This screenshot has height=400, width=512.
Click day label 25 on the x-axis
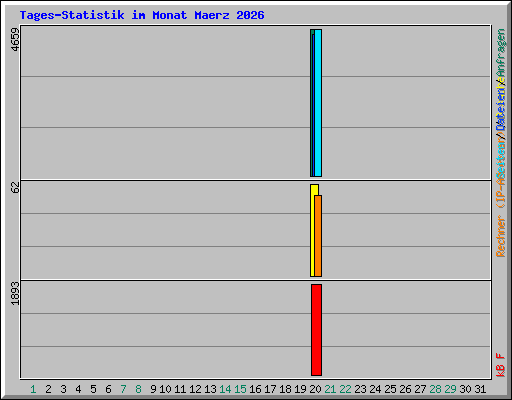click(390, 389)
